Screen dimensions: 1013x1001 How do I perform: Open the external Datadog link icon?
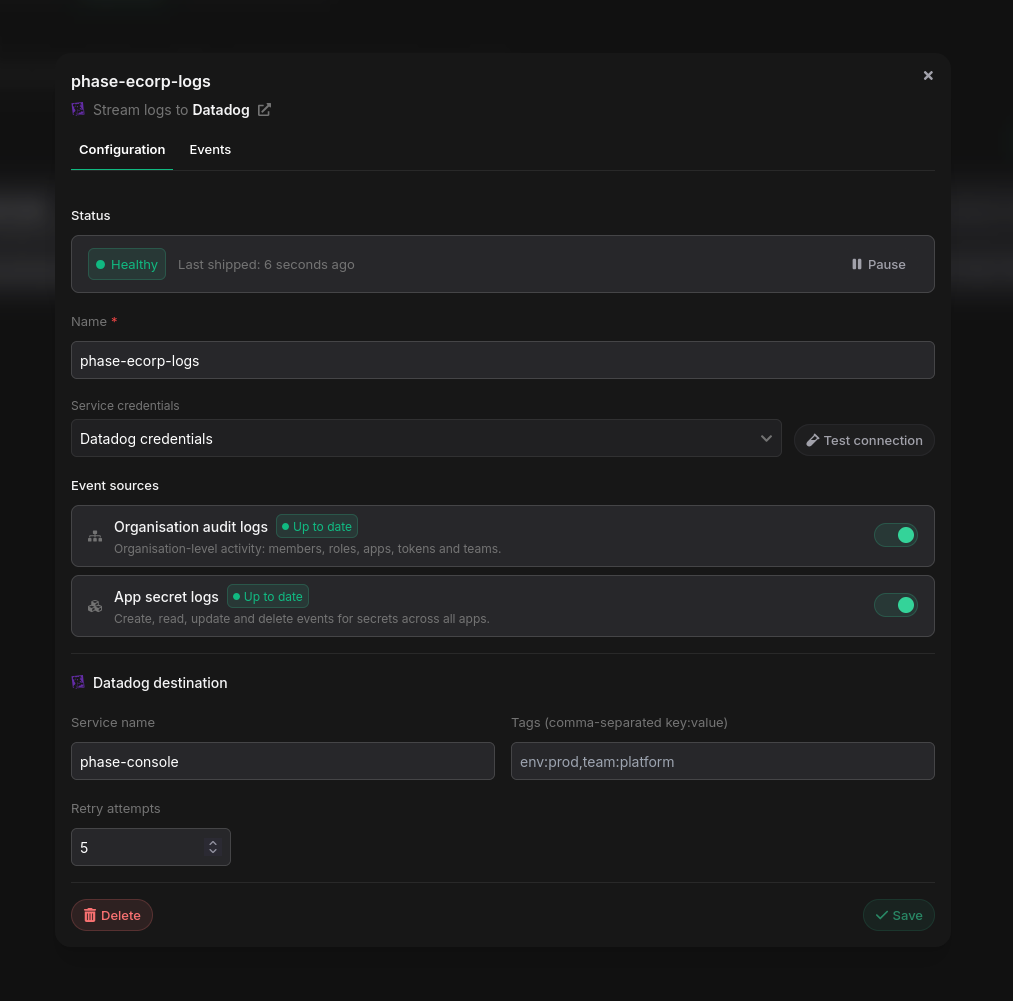264,110
